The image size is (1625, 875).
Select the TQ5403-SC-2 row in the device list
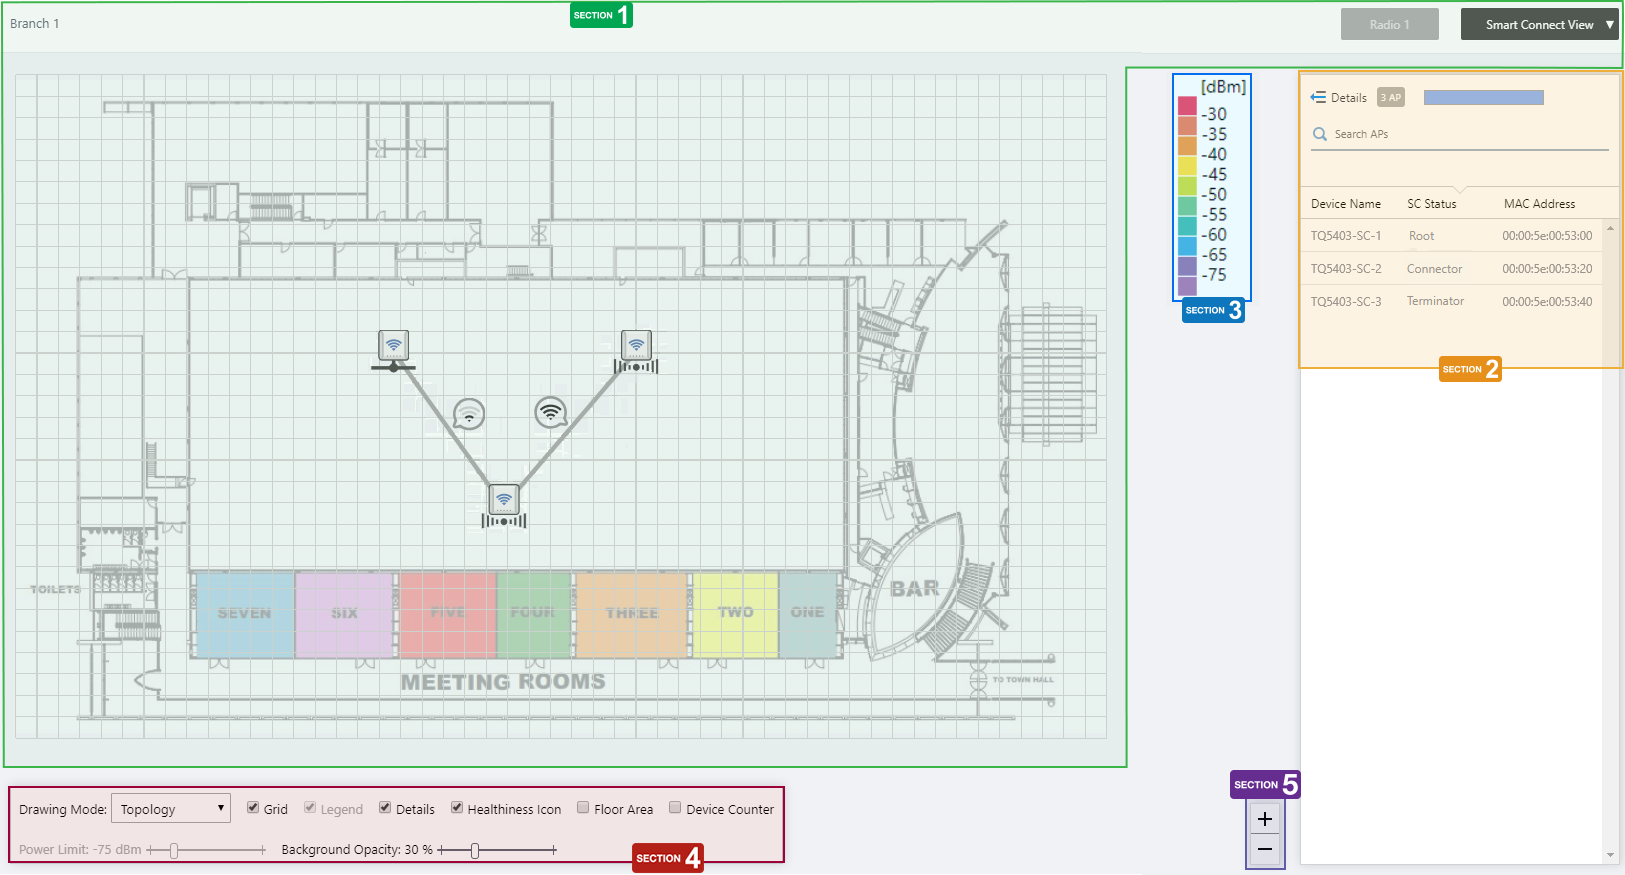pos(1451,269)
